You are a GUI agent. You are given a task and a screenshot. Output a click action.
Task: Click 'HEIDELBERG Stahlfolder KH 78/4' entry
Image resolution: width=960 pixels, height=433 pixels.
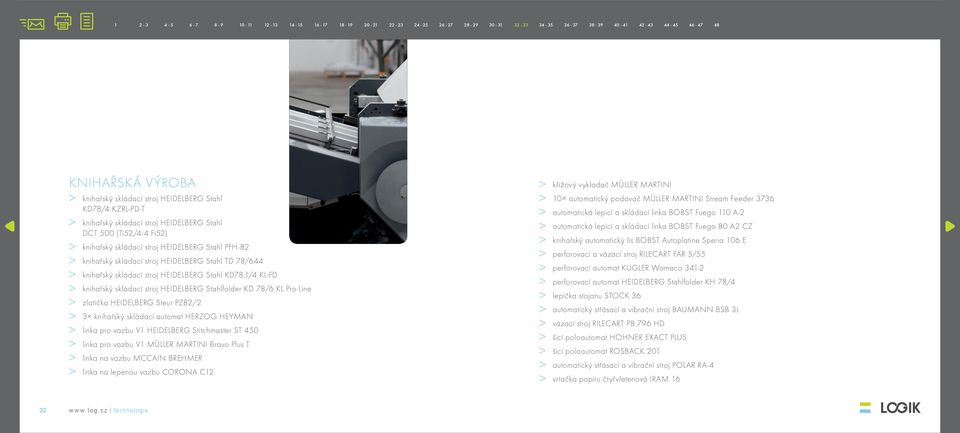[x=643, y=282]
